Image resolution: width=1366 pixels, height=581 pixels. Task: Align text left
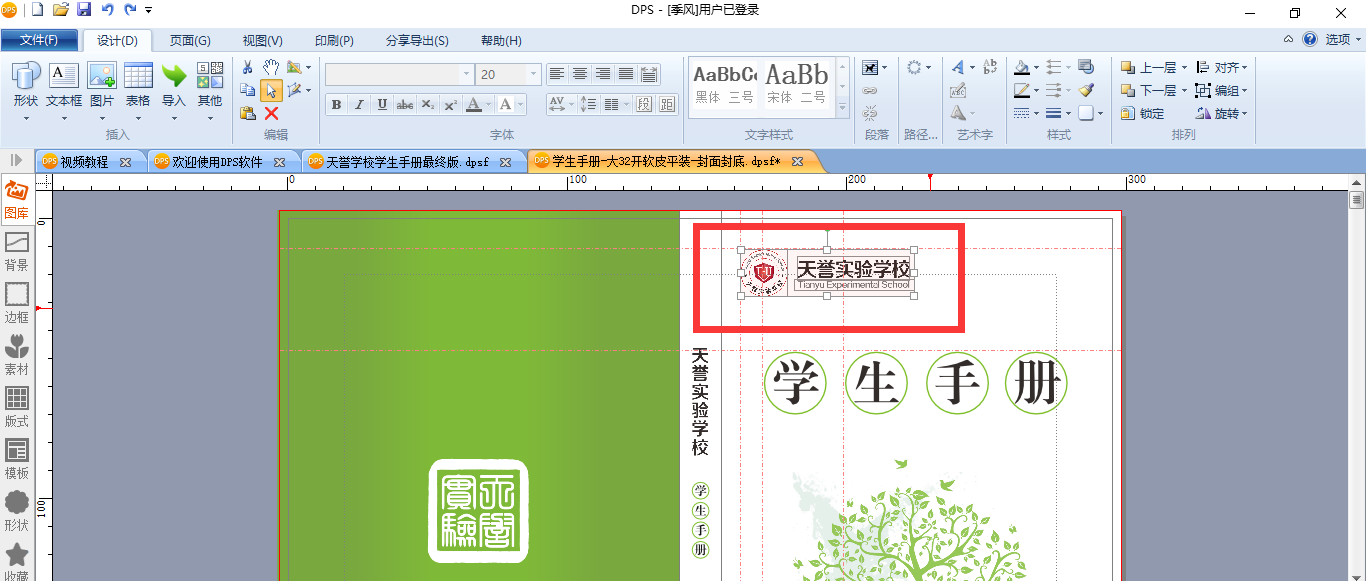coord(557,74)
